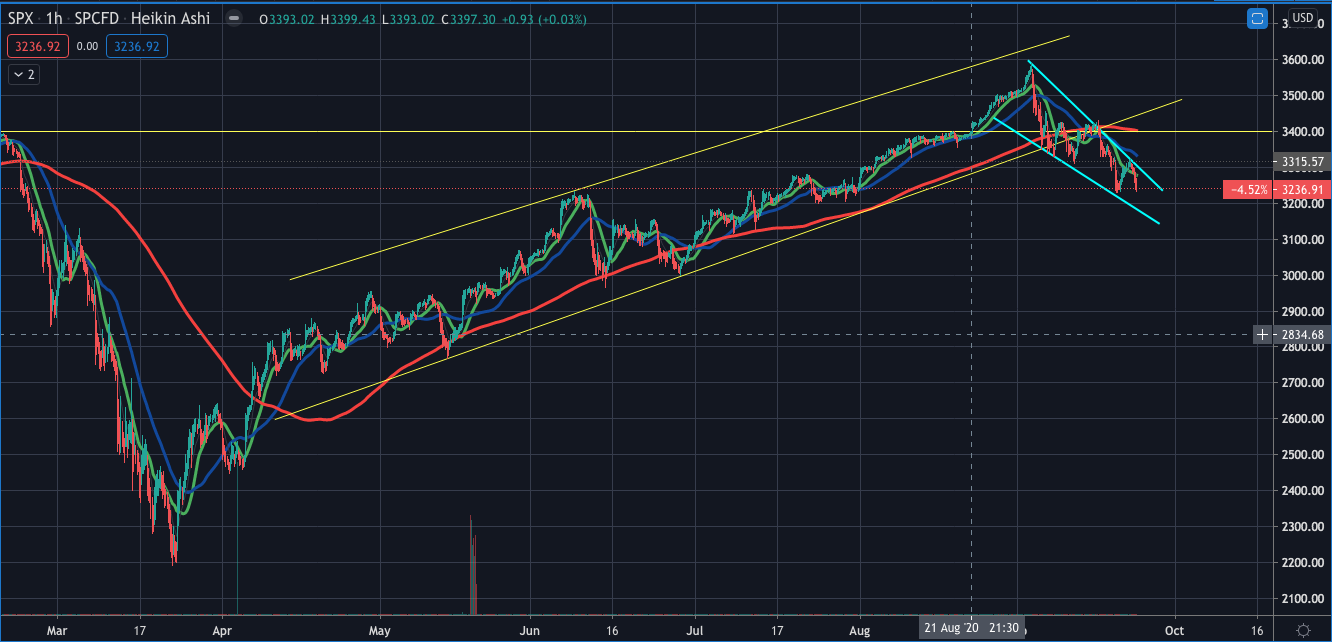Click the 2834.68 crosshair price label
Viewport: 1332px width, 642px height.
1300,334
